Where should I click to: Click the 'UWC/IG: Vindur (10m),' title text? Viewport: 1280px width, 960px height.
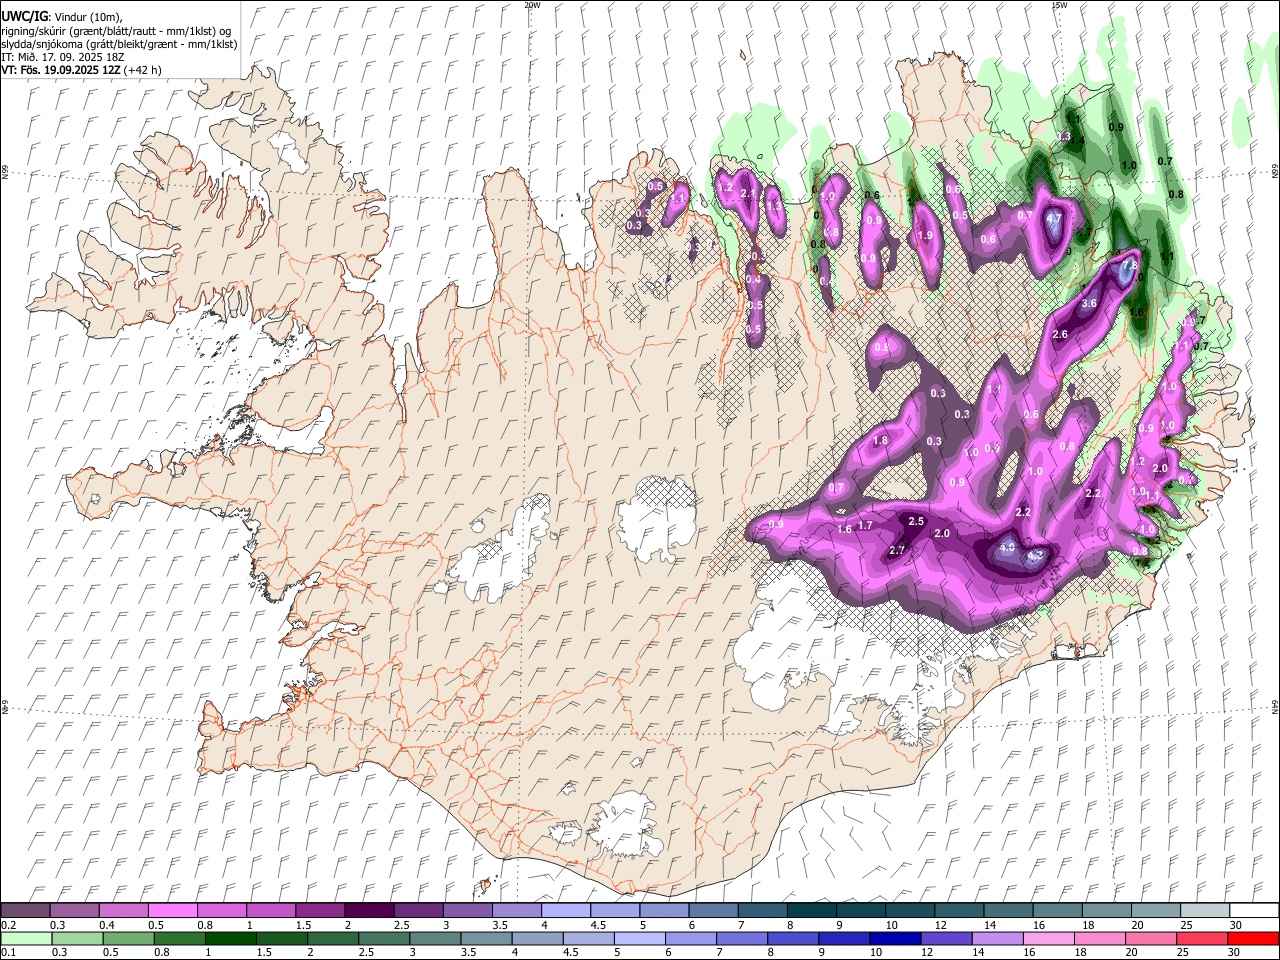click(x=62, y=17)
